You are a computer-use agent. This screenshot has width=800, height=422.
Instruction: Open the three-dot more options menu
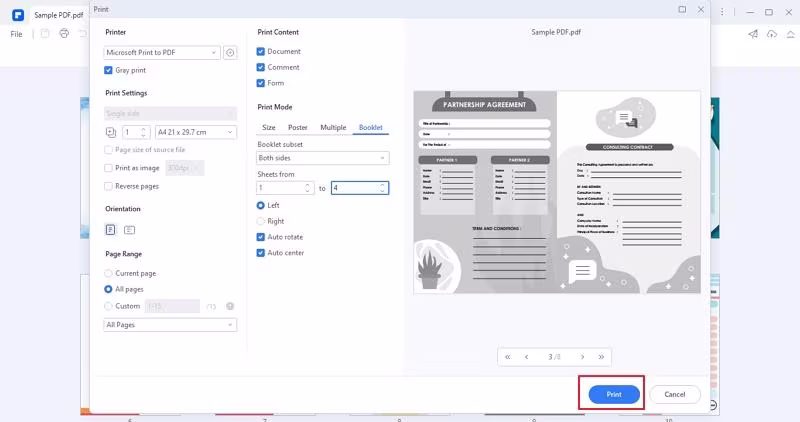722,12
